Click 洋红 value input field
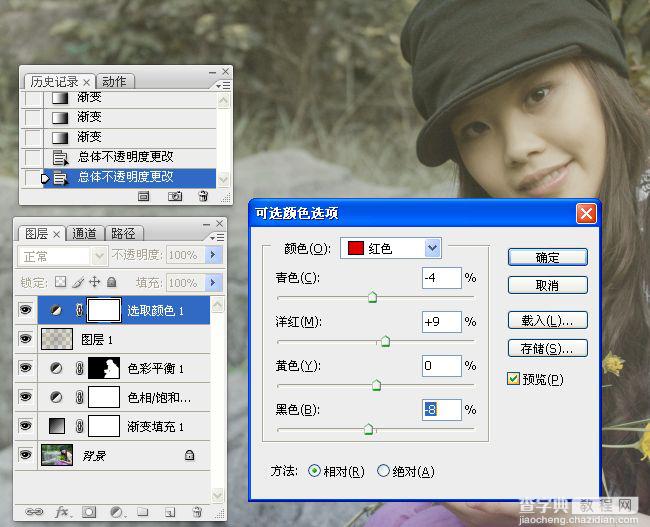 441,322
